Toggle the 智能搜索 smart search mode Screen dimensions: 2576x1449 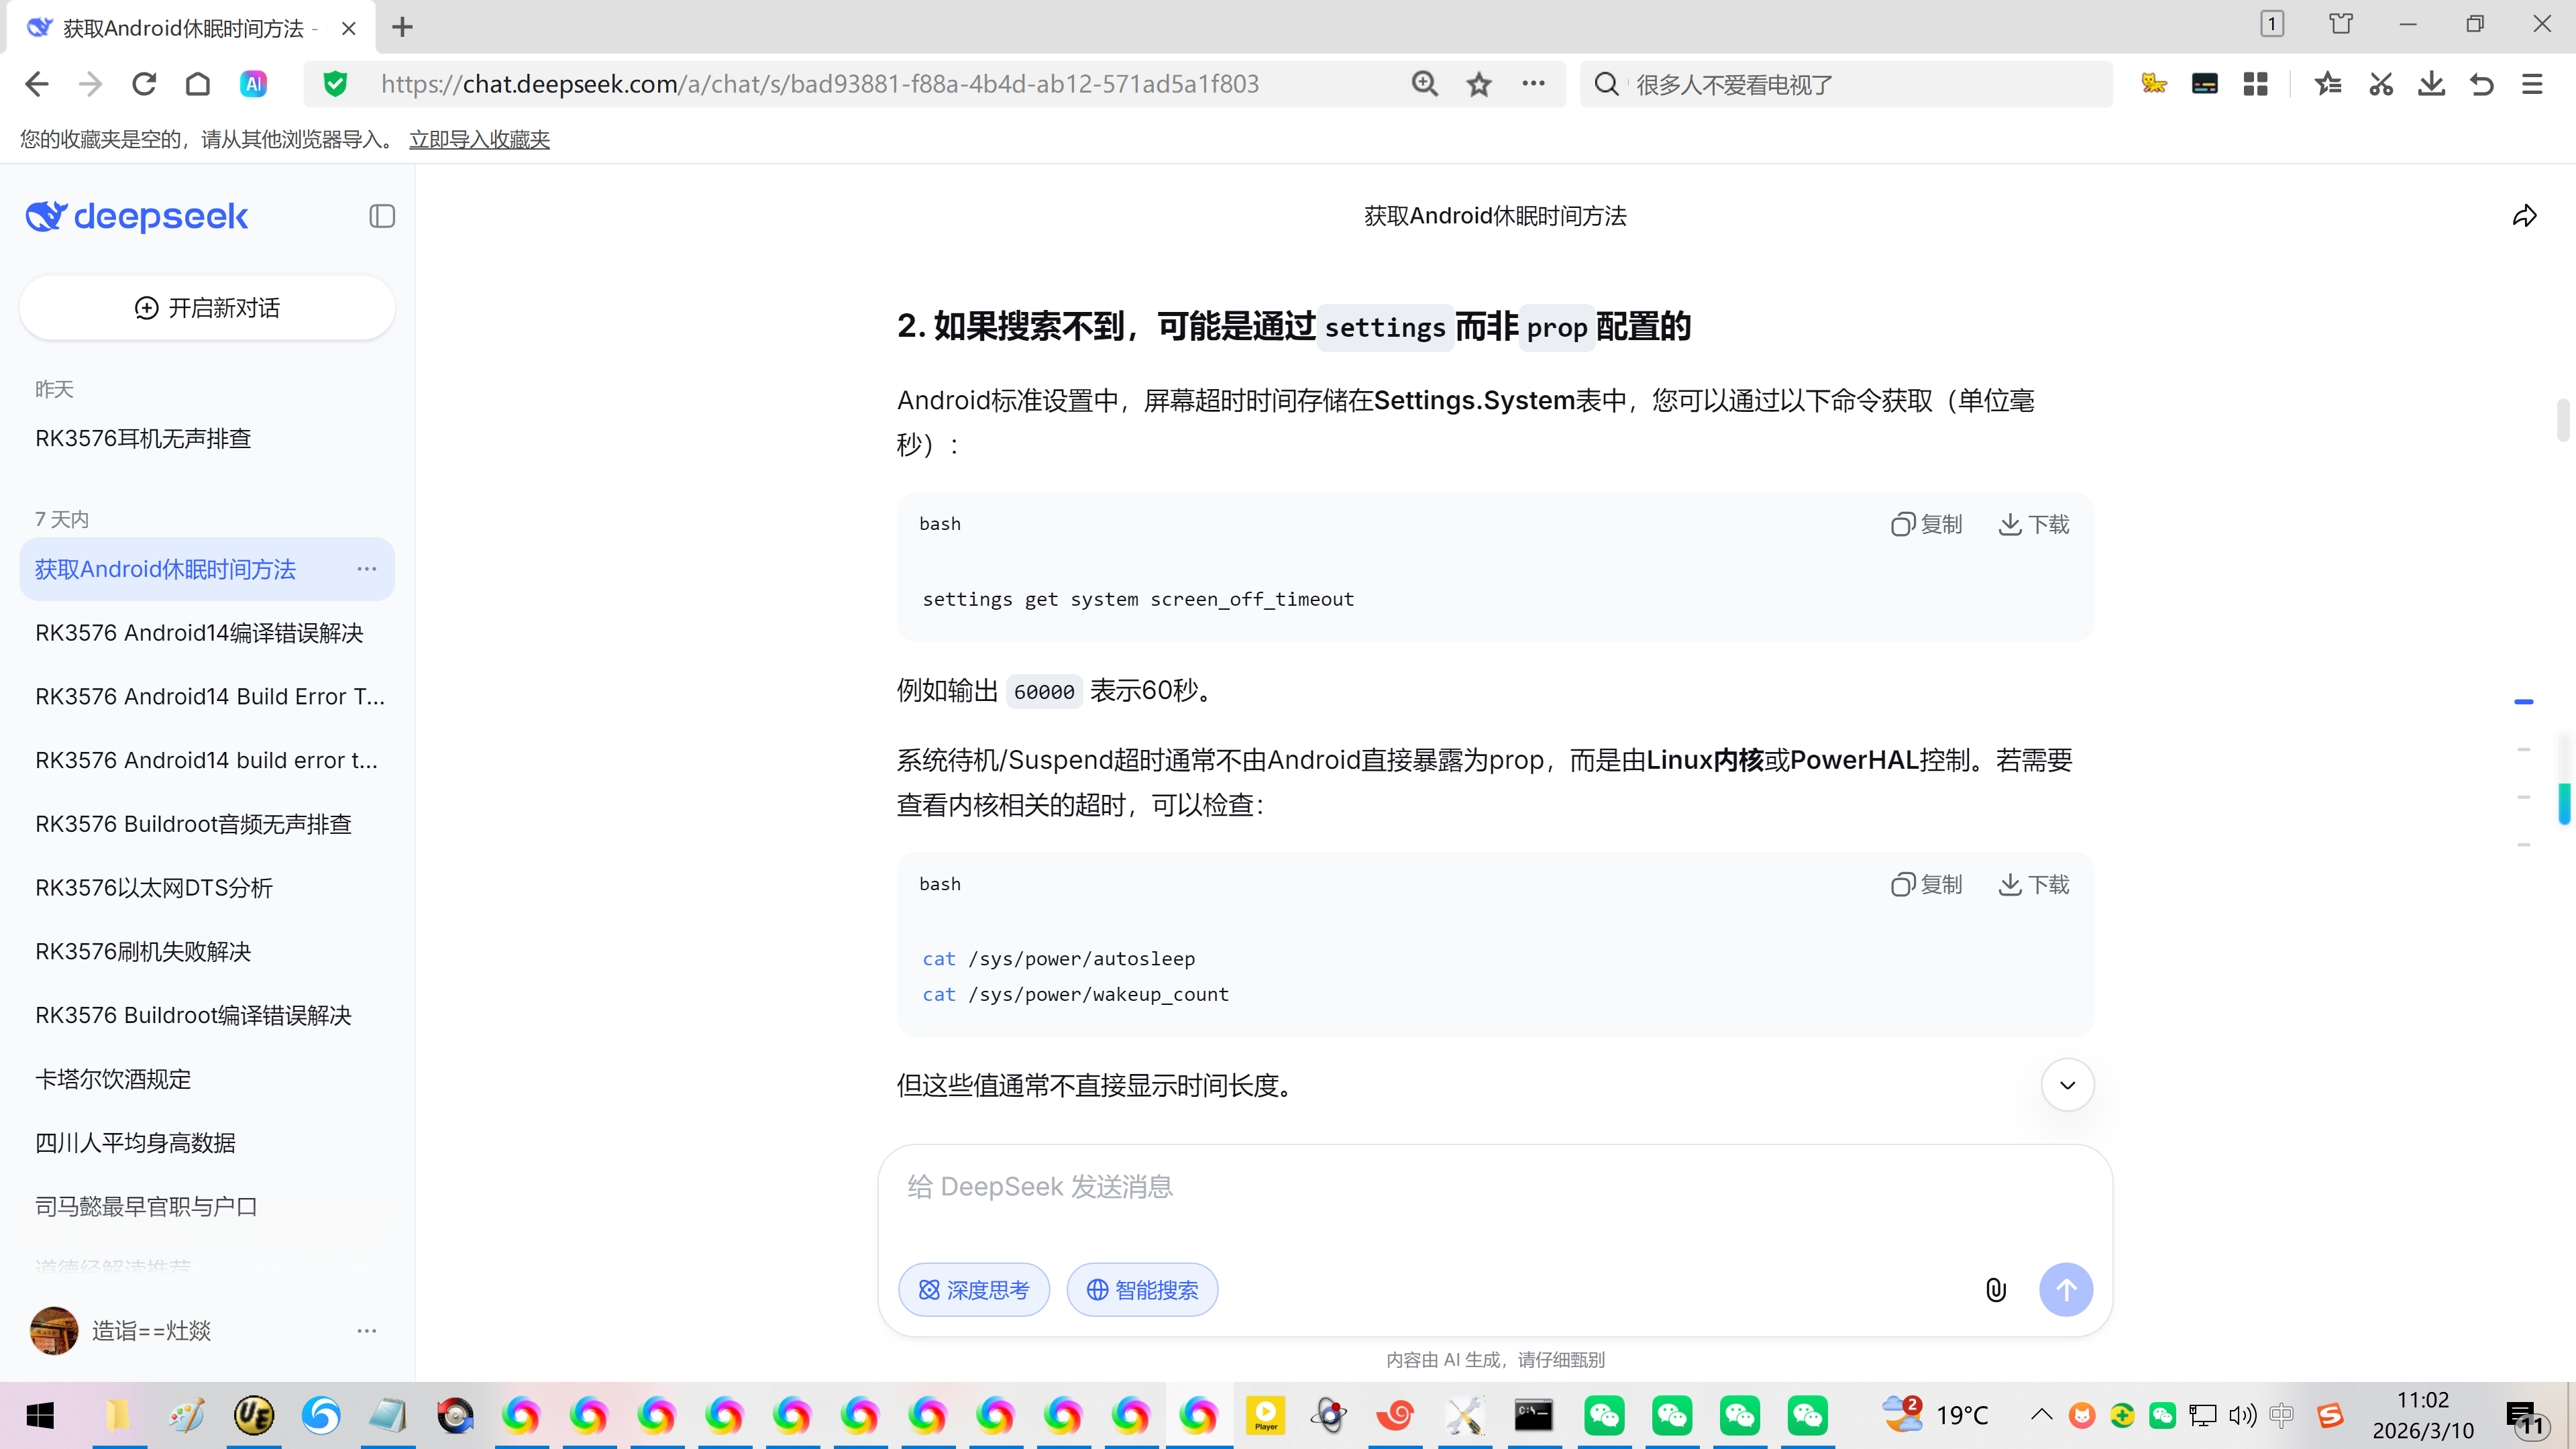(1142, 1290)
